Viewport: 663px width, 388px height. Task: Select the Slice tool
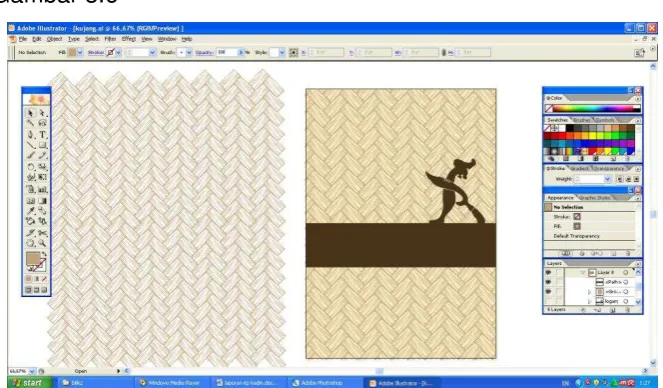[x=30, y=233]
